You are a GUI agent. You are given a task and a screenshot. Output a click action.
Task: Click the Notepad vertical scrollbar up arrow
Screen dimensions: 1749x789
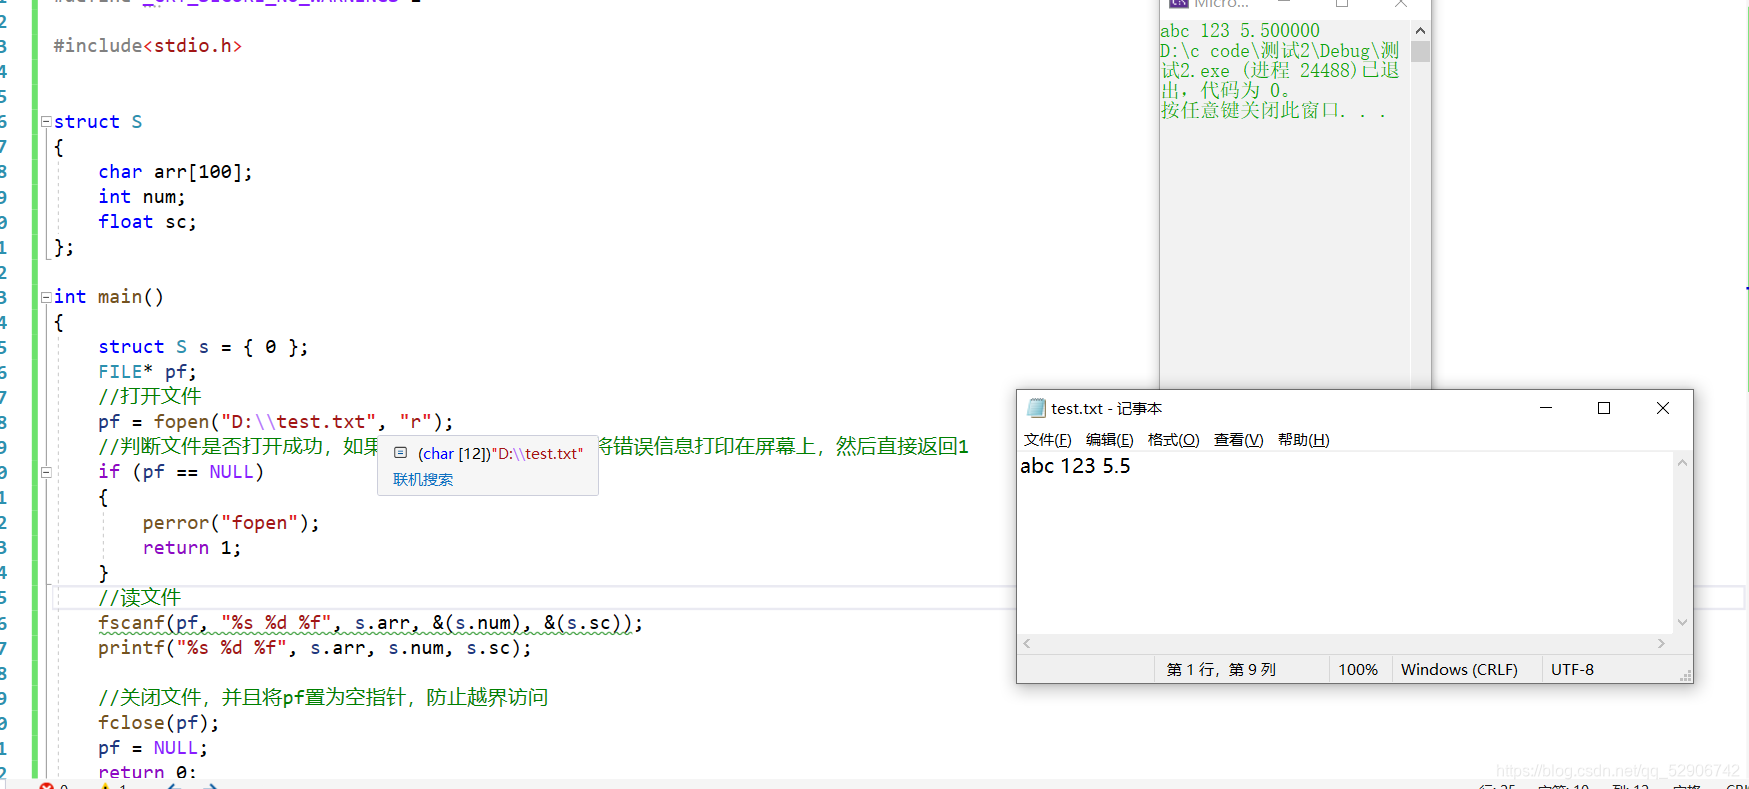(x=1682, y=463)
